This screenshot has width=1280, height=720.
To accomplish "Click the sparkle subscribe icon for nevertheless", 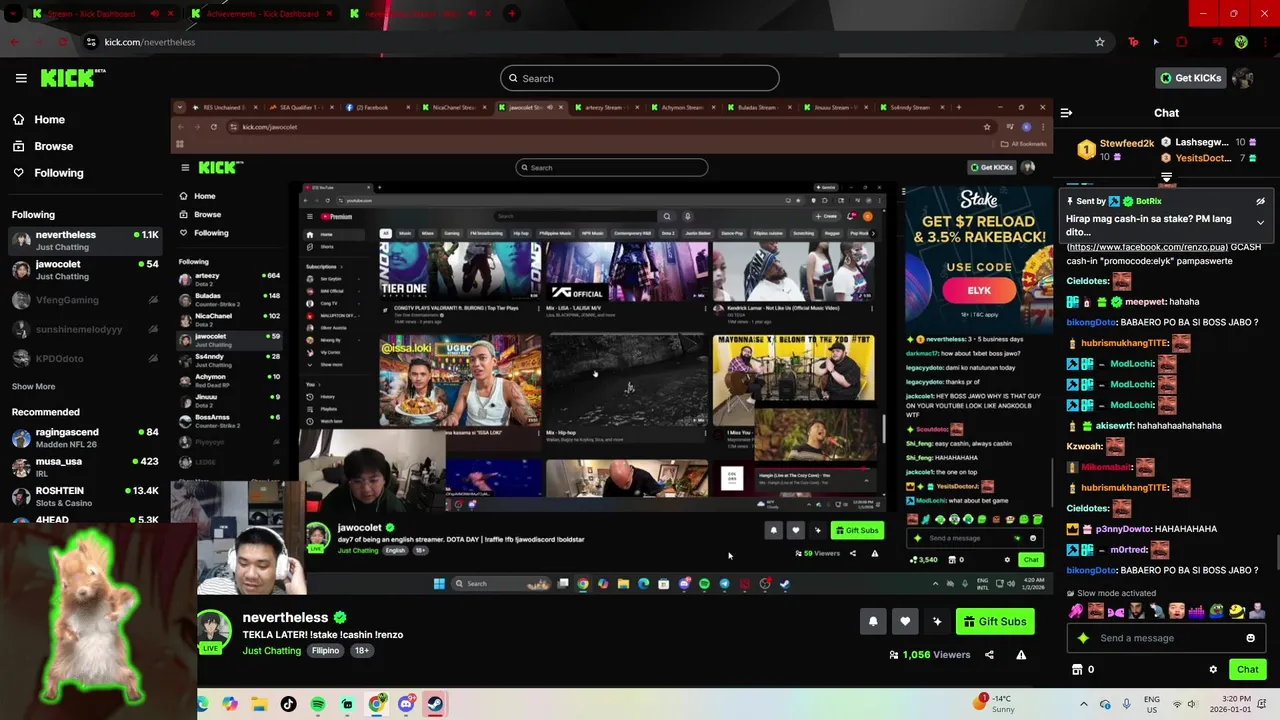I will [x=937, y=621].
